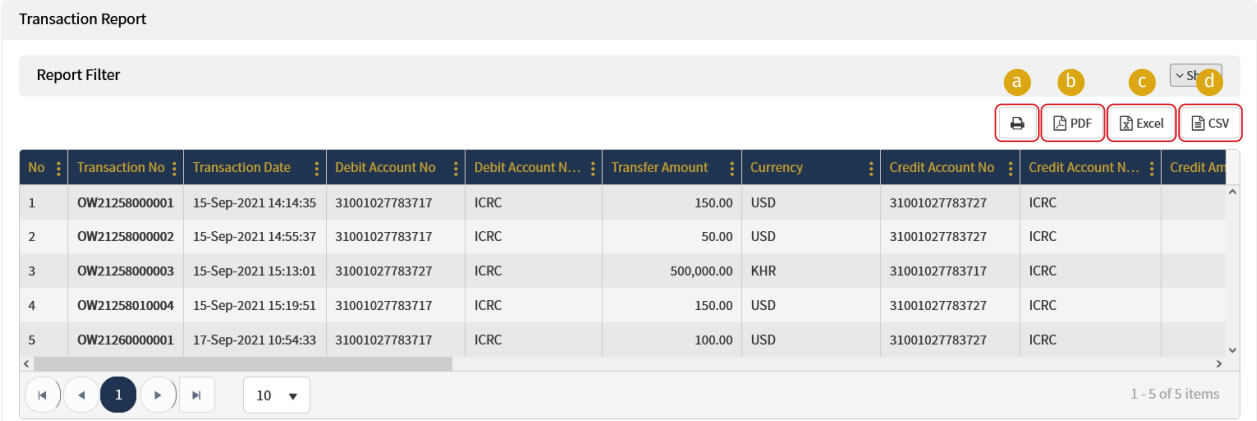
Task: Go to the next page arrow
Action: 157,395
